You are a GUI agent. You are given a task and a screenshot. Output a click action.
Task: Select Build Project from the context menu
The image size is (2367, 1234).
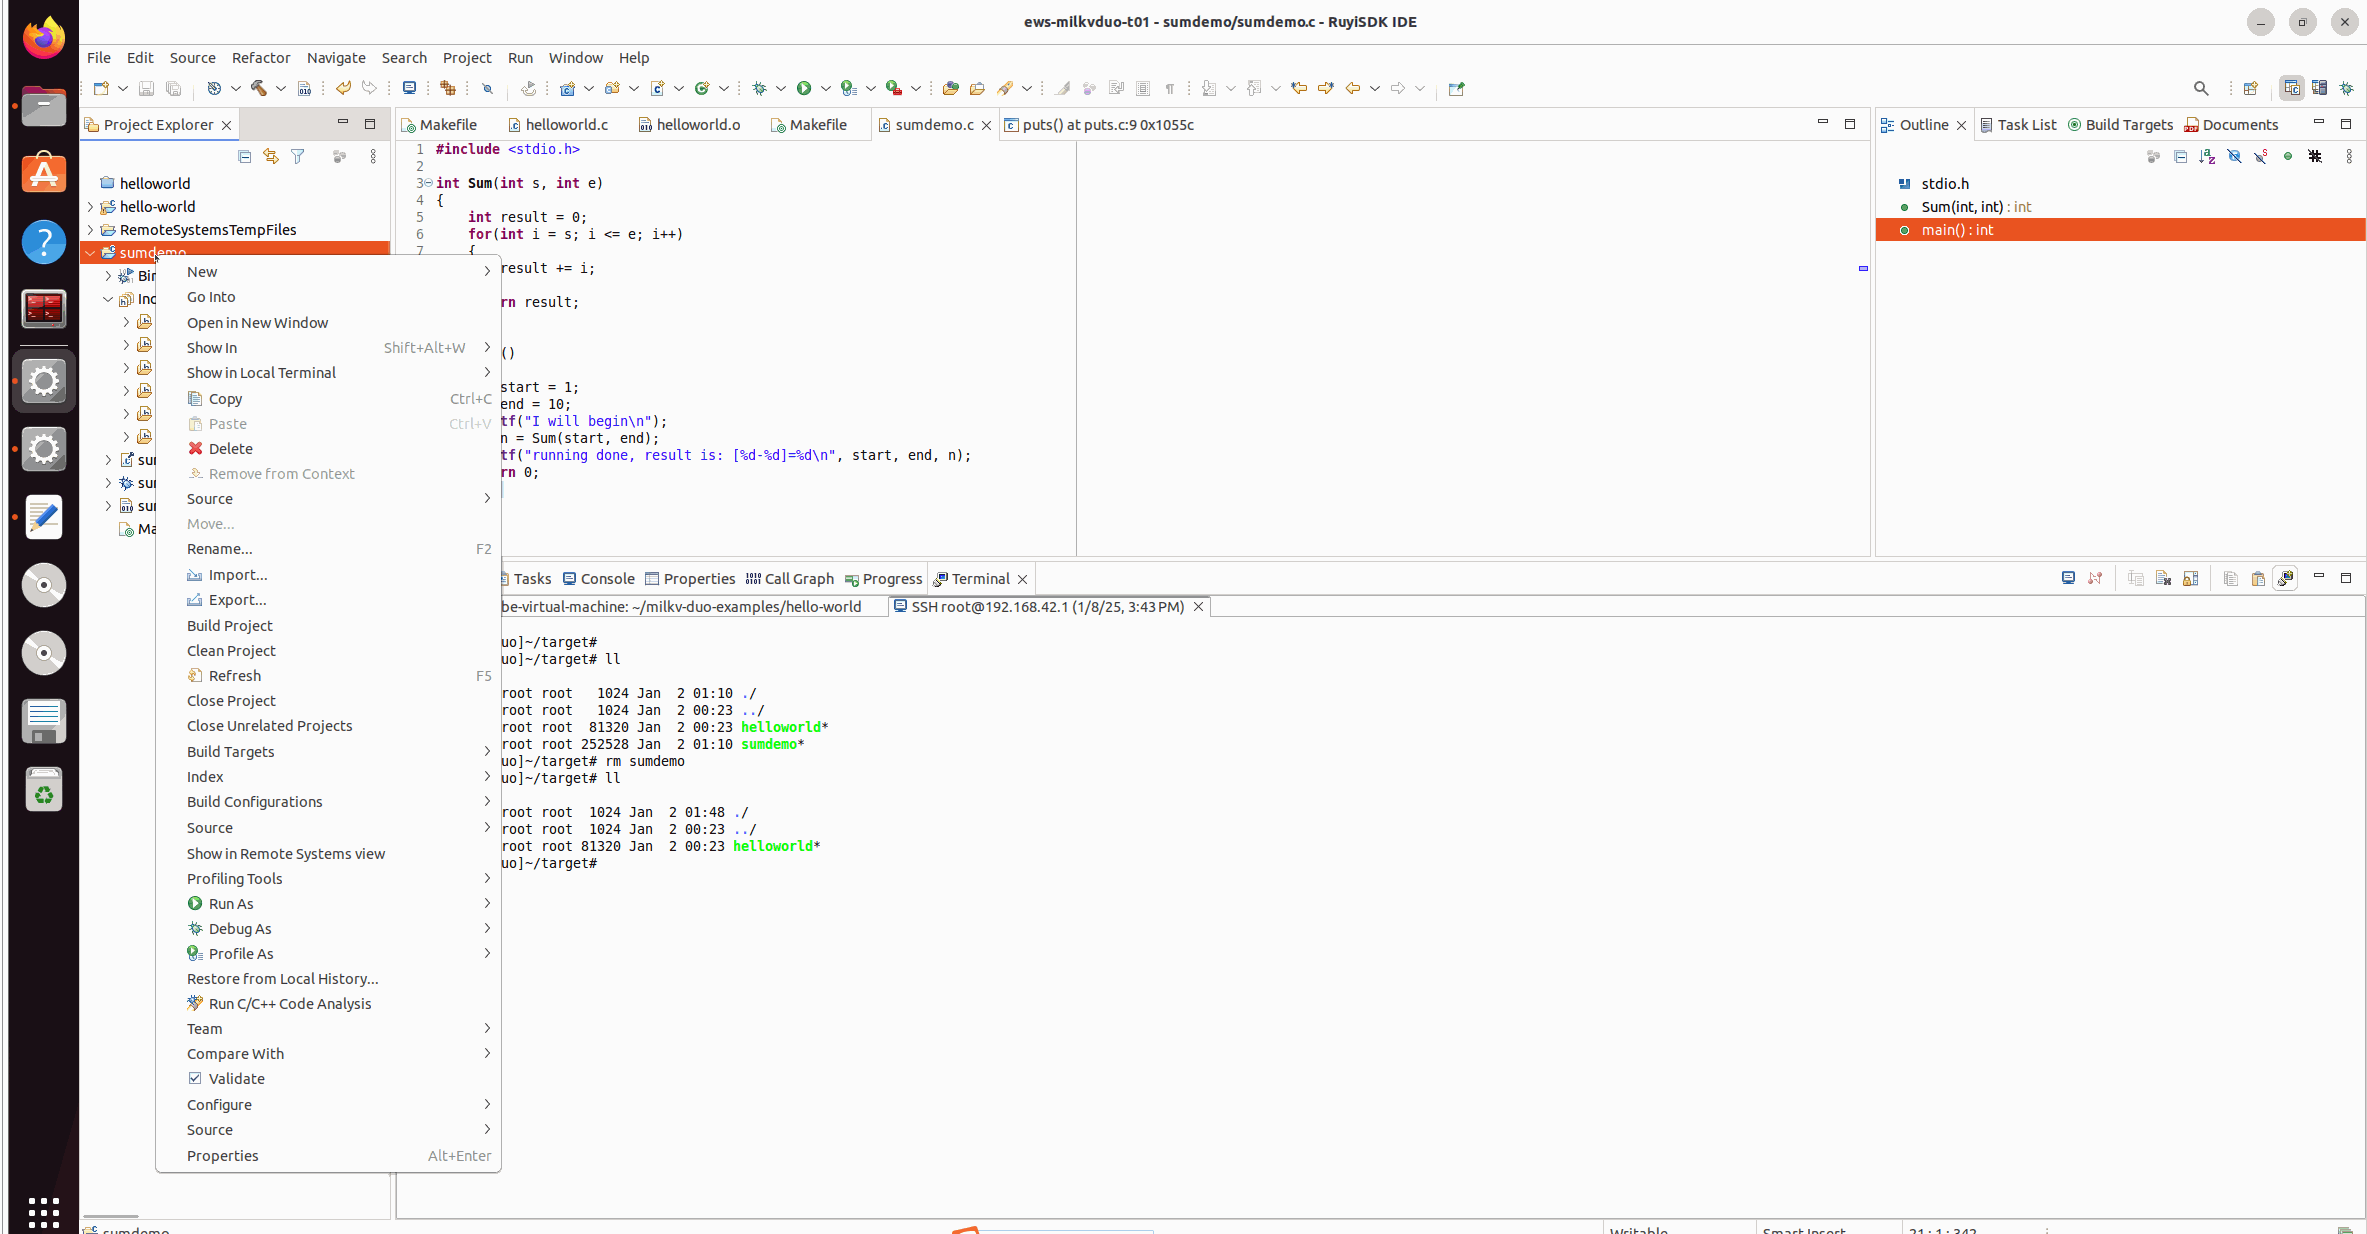pyautogui.click(x=229, y=625)
